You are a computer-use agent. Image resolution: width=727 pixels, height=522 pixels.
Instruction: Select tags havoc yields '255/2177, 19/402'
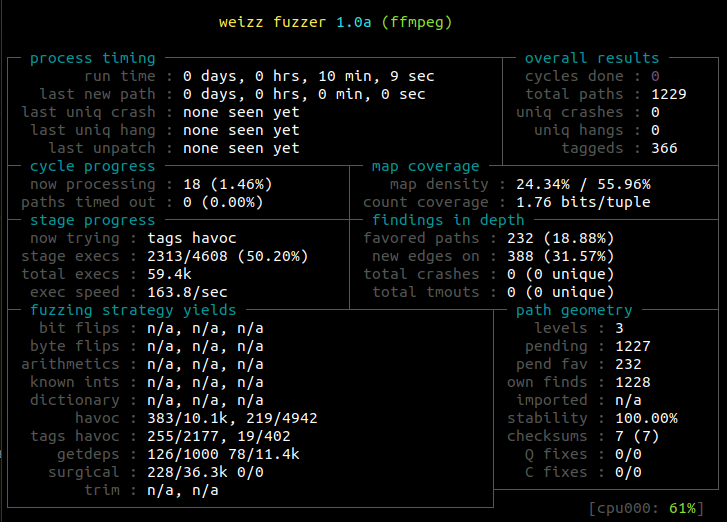[219, 436]
